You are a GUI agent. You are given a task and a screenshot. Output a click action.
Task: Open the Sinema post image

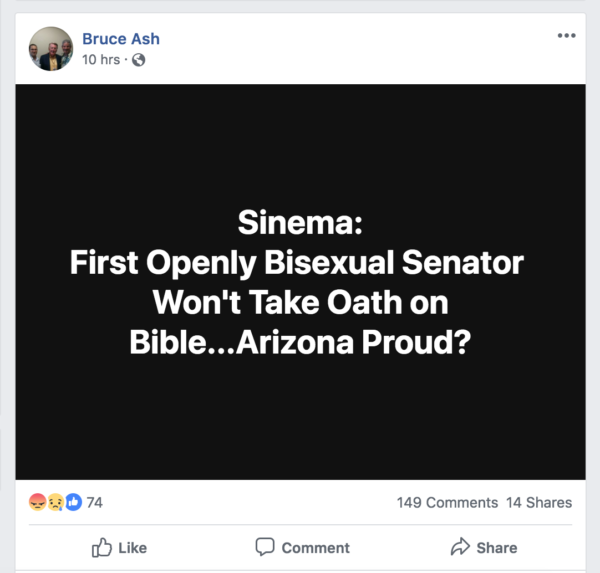click(x=300, y=282)
